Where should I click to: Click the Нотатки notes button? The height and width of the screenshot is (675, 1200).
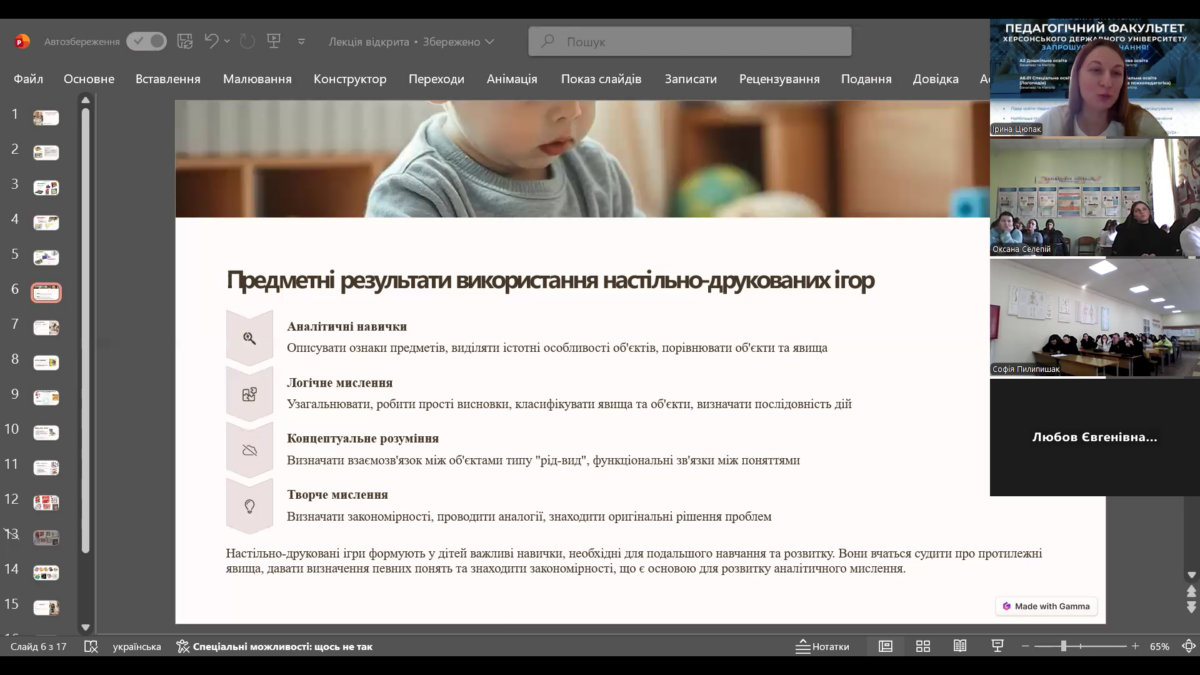click(822, 647)
